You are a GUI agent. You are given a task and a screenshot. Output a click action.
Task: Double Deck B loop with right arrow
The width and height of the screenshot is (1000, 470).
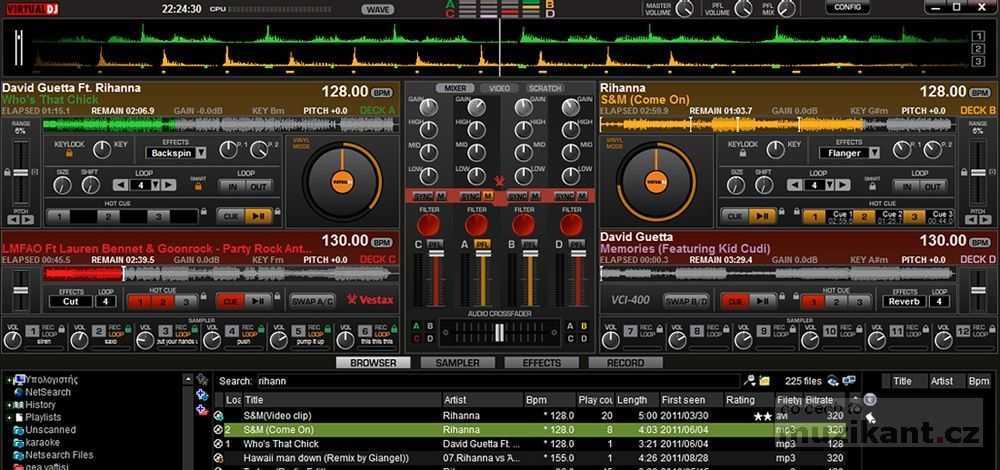coord(841,185)
